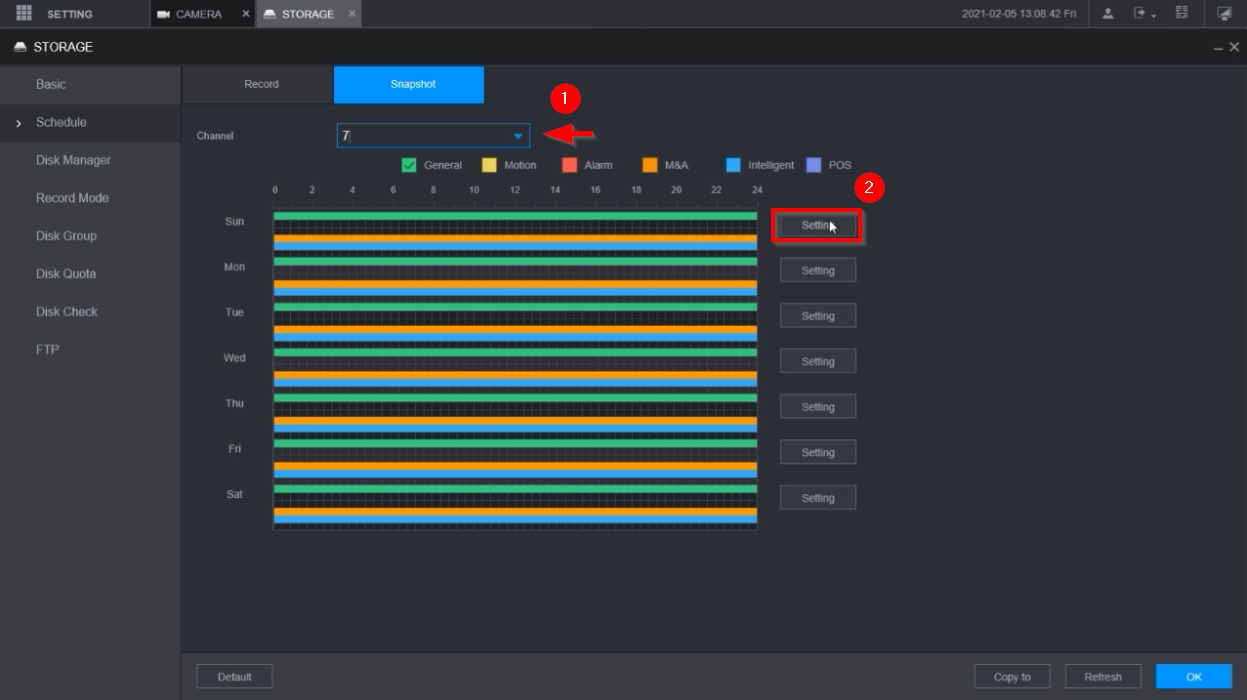This screenshot has width=1247, height=700.
Task: Click the Setting button for Sunday
Action: coord(817,225)
